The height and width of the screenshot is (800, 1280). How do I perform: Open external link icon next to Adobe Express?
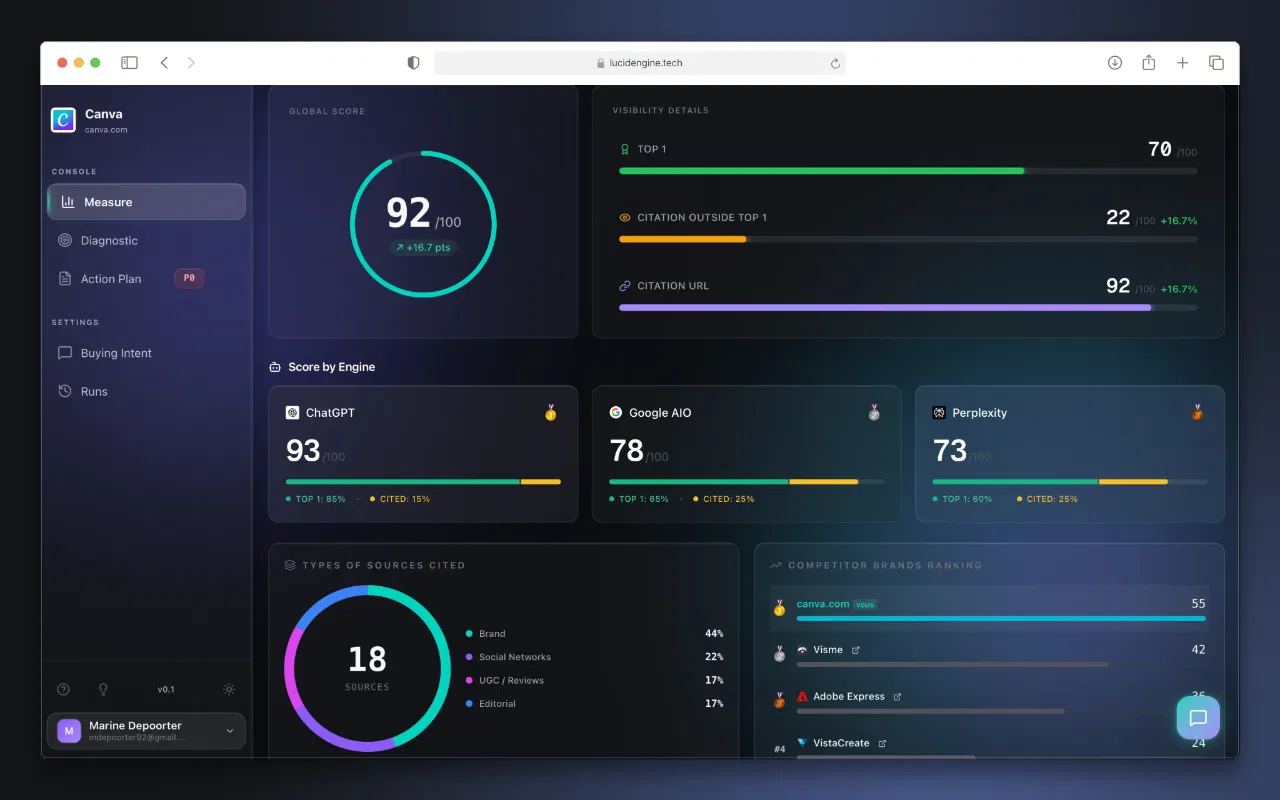pyautogui.click(x=897, y=697)
